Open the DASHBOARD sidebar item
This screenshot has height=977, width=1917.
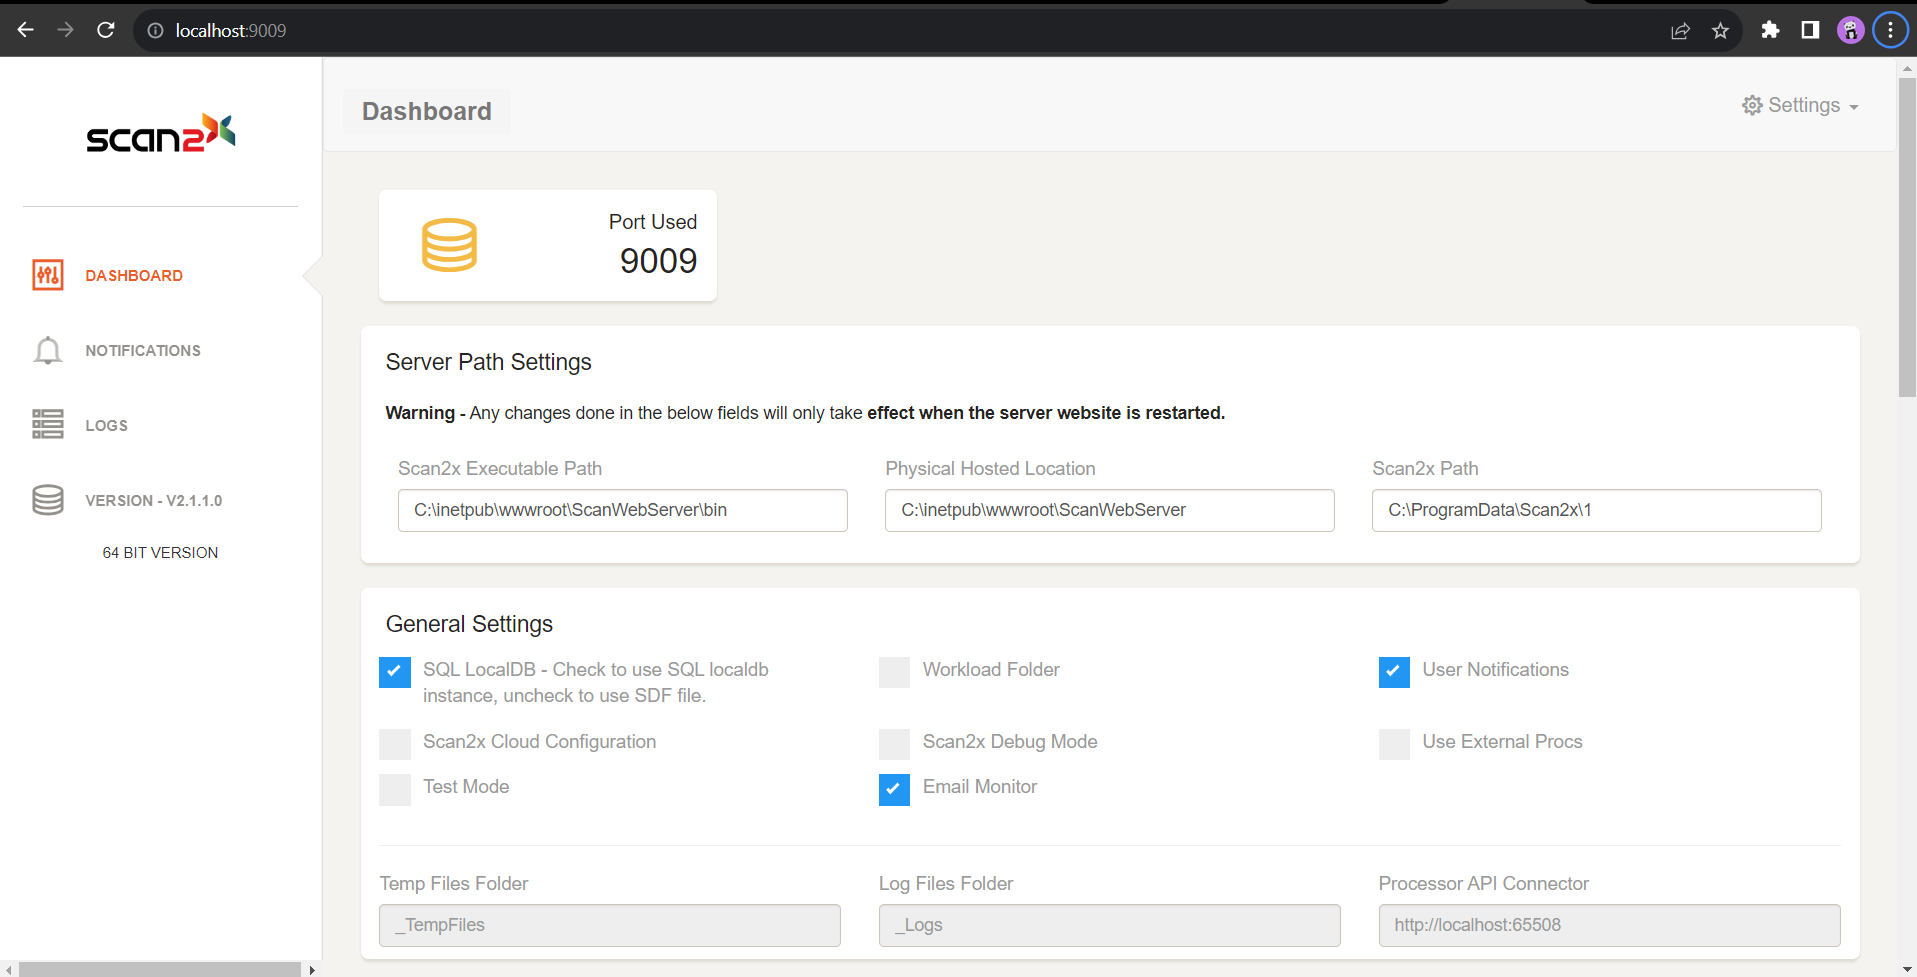(134, 275)
